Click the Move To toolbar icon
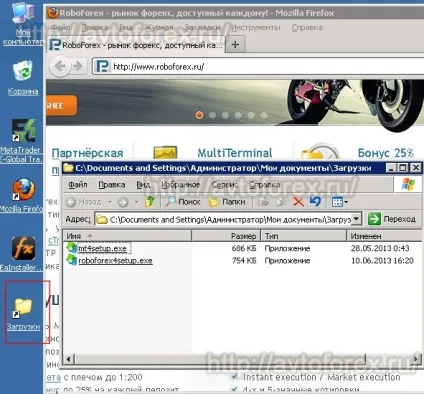The height and width of the screenshot is (394, 424). [x=263, y=202]
